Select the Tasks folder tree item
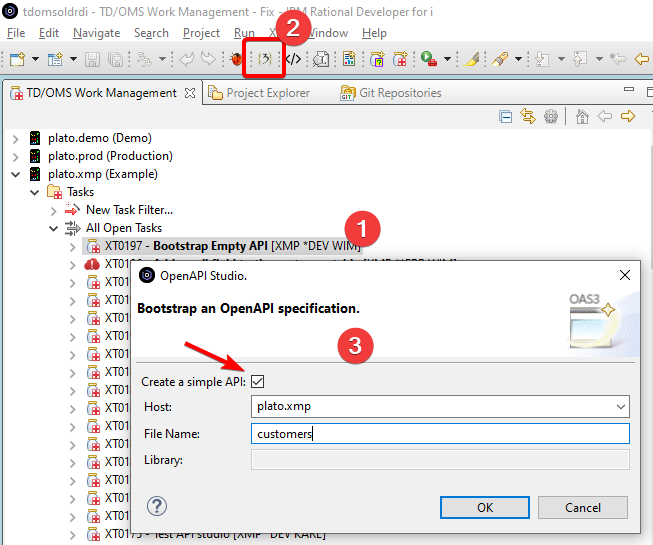This screenshot has height=545, width=653. [x=80, y=192]
